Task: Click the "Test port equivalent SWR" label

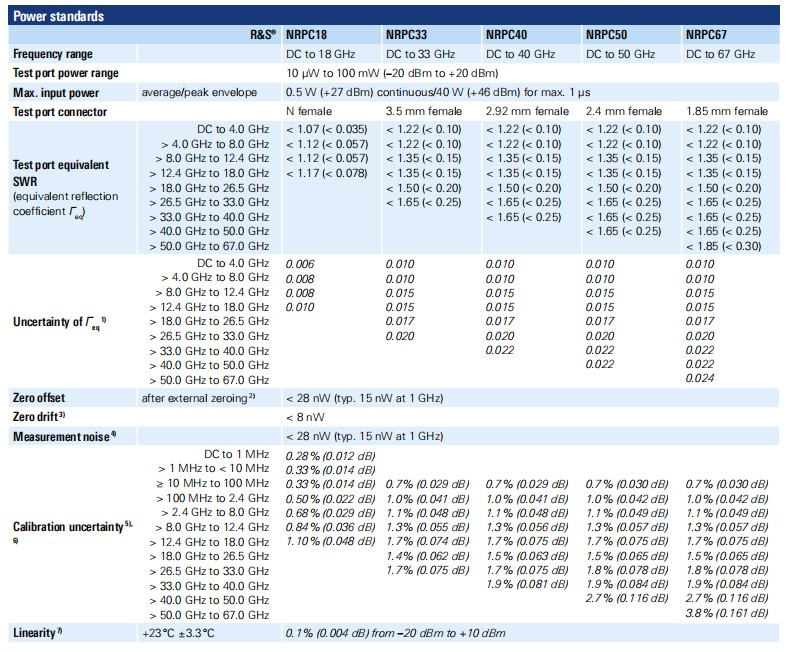Action: [61, 173]
